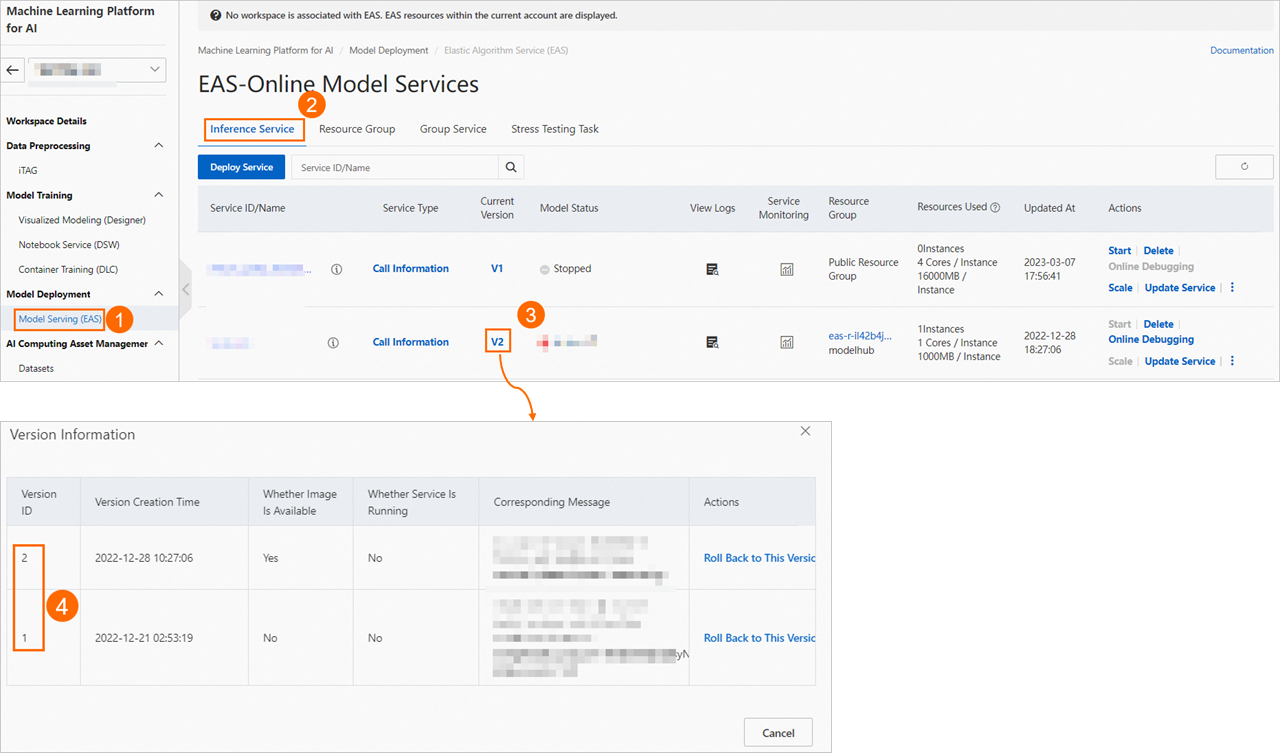Collapse the Model Deployment section

point(158,294)
